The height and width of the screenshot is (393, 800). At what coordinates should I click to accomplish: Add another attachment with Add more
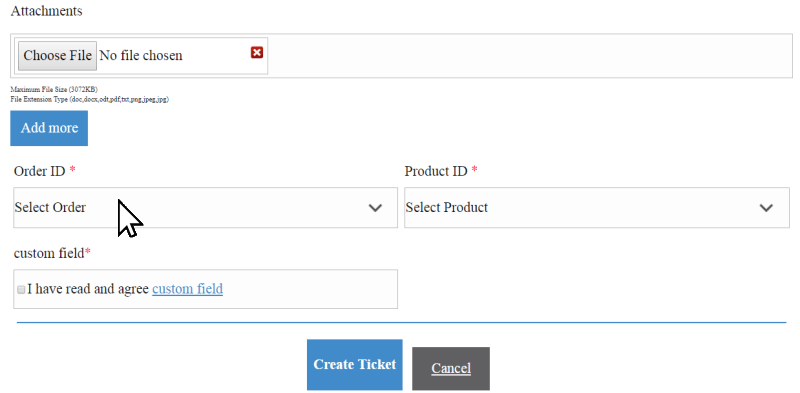49,128
